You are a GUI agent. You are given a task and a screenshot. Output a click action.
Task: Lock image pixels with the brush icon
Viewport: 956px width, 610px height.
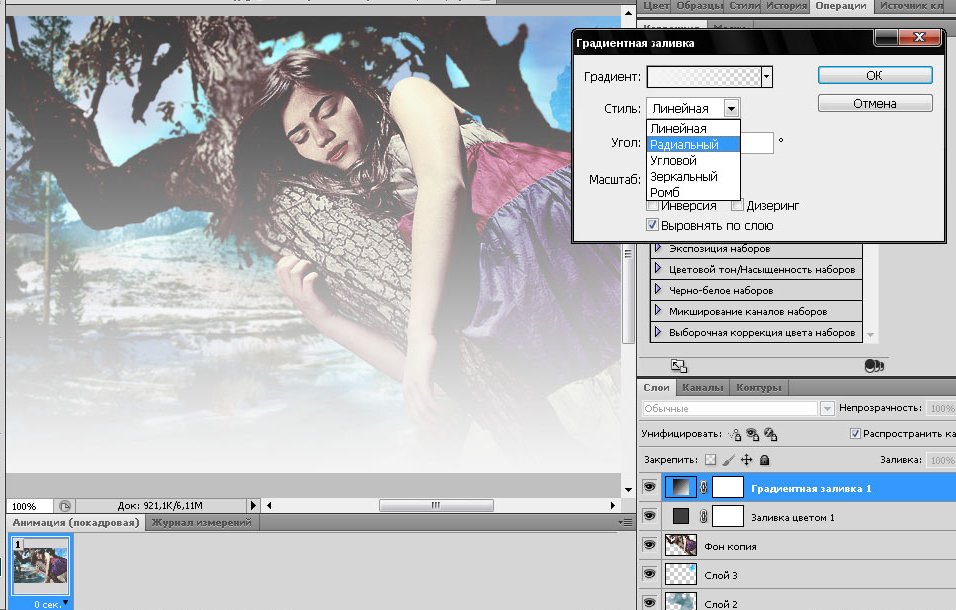click(729, 459)
